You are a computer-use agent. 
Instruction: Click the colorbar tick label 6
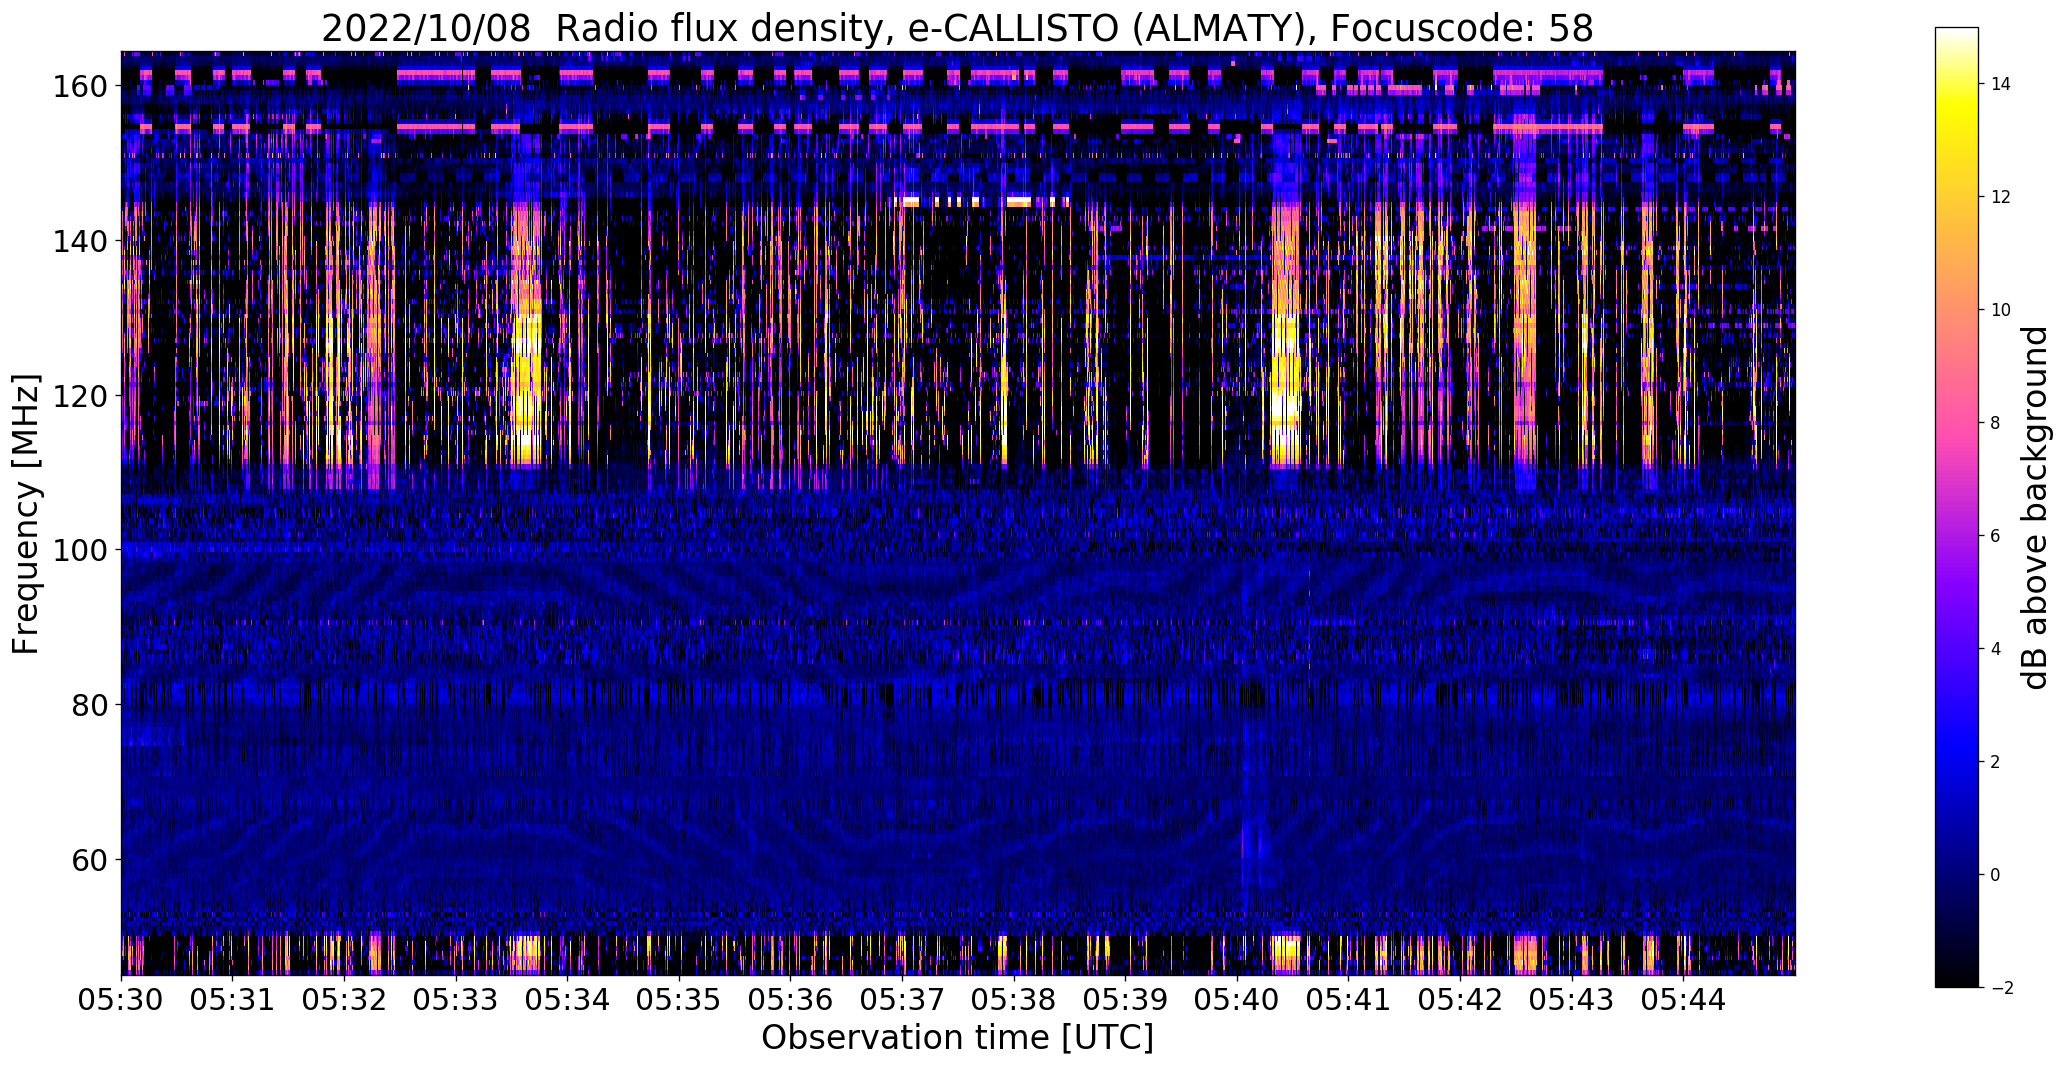1996,536
